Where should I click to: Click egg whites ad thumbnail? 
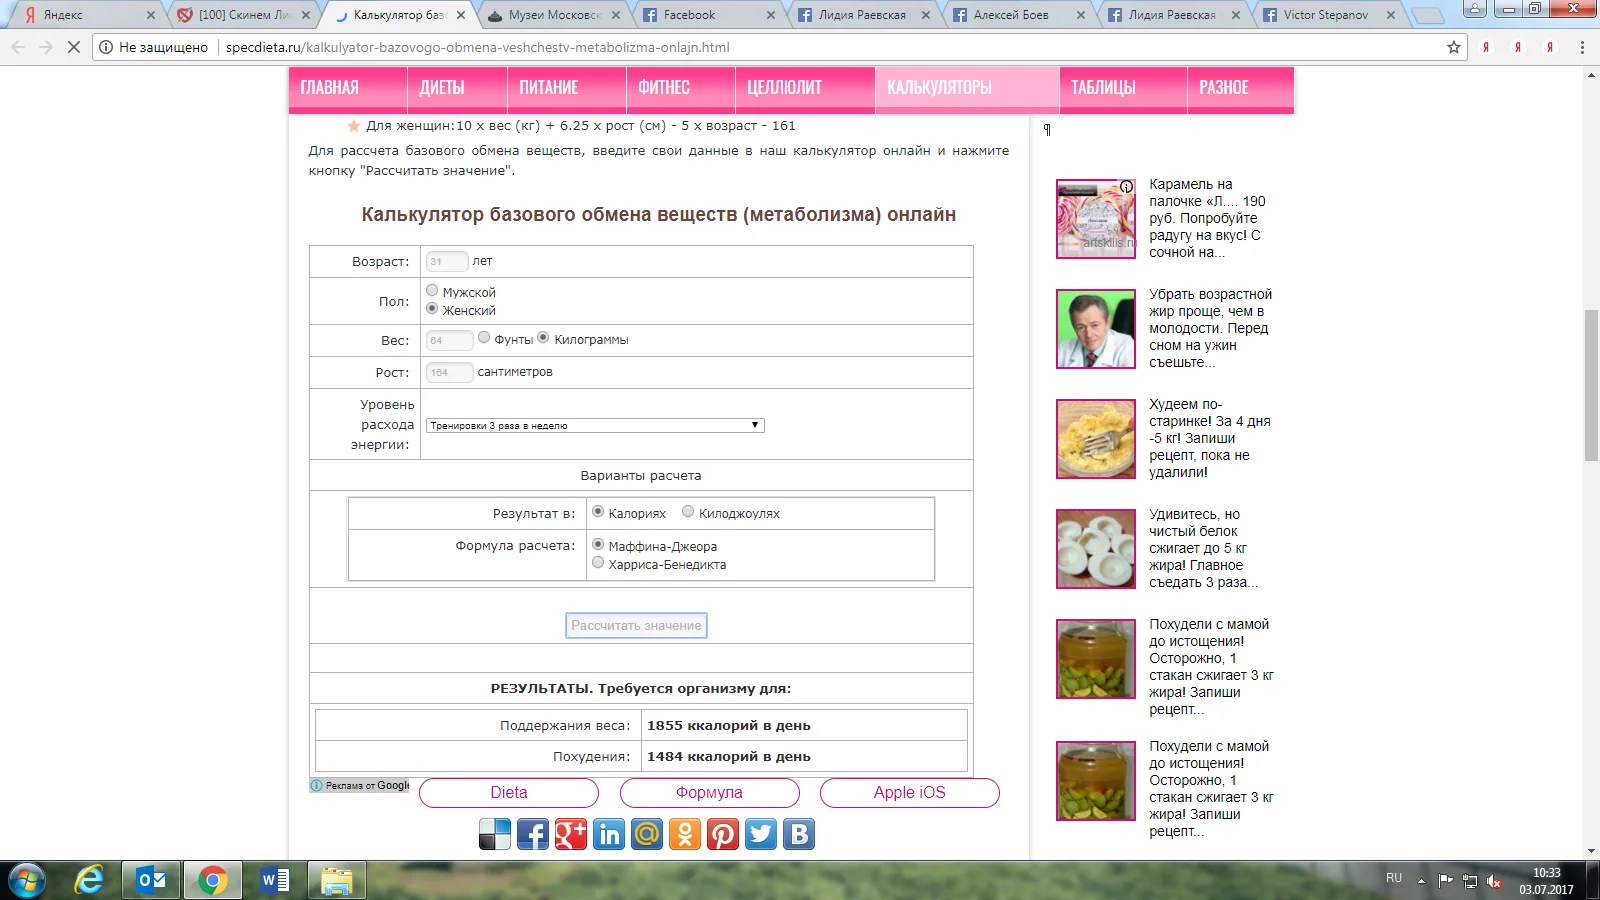1096,549
